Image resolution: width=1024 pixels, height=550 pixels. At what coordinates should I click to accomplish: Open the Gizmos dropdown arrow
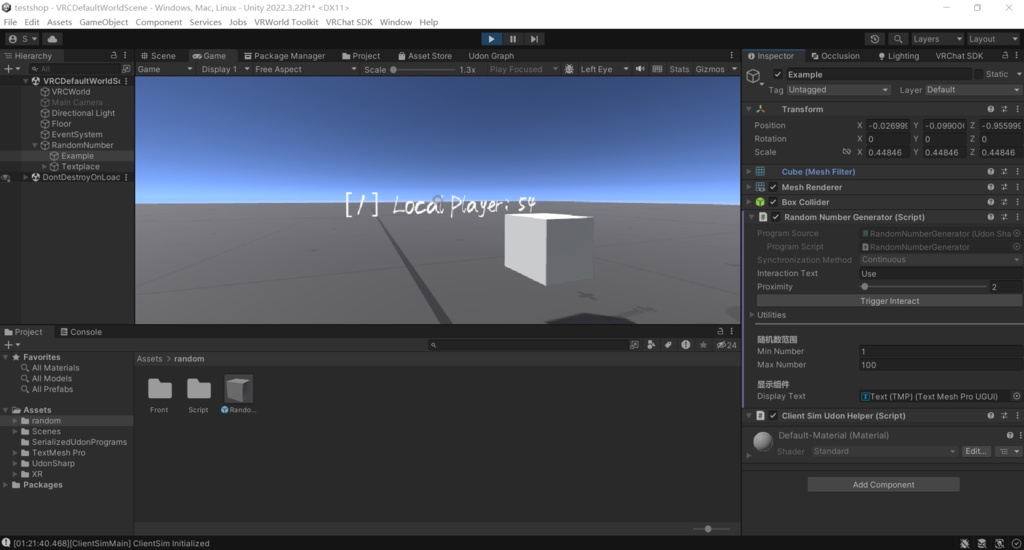tap(734, 69)
